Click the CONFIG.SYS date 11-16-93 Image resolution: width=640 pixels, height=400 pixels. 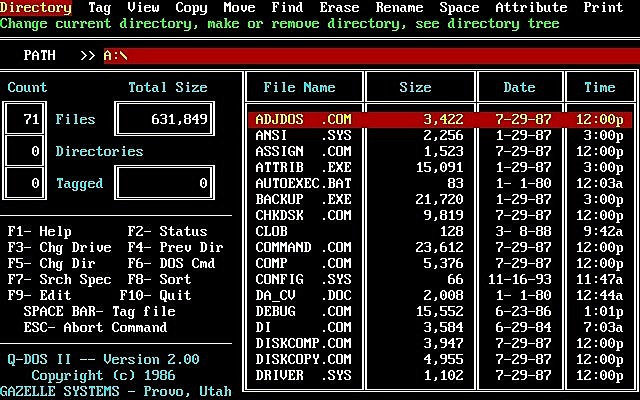click(520, 279)
